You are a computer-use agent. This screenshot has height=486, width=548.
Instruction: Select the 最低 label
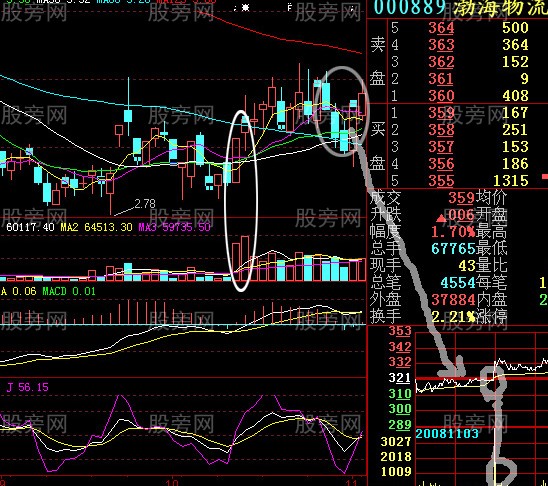[491, 249]
